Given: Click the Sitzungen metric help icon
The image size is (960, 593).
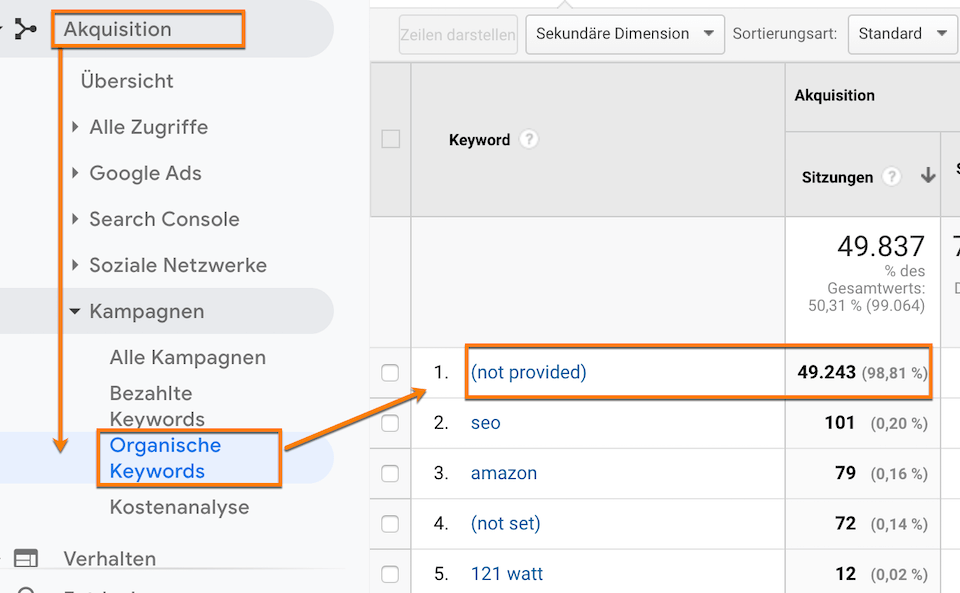Looking at the screenshot, I should pyautogui.click(x=891, y=177).
